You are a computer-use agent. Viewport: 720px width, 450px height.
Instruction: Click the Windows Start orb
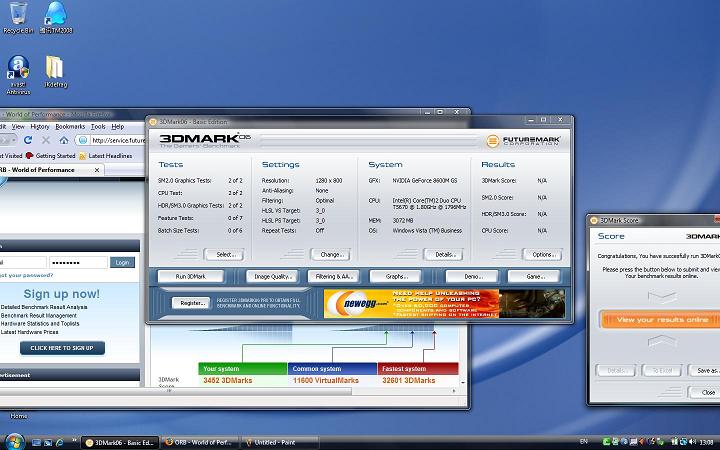(14, 440)
